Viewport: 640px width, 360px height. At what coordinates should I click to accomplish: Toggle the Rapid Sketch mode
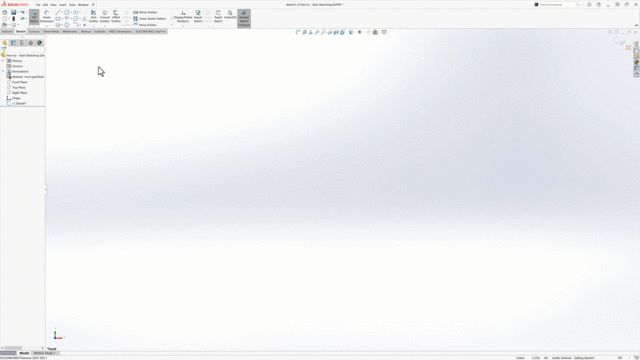pyautogui.click(x=218, y=16)
